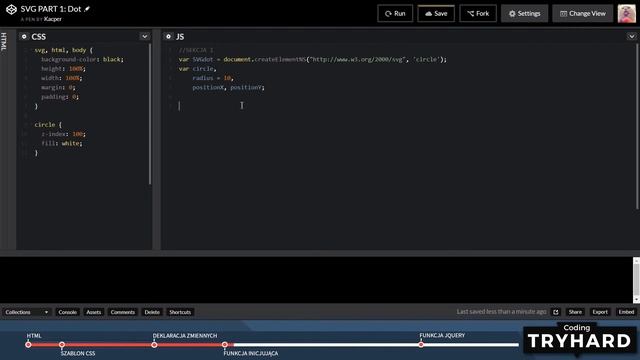Click the Export button
This screenshot has height=360, width=640.
(600, 312)
